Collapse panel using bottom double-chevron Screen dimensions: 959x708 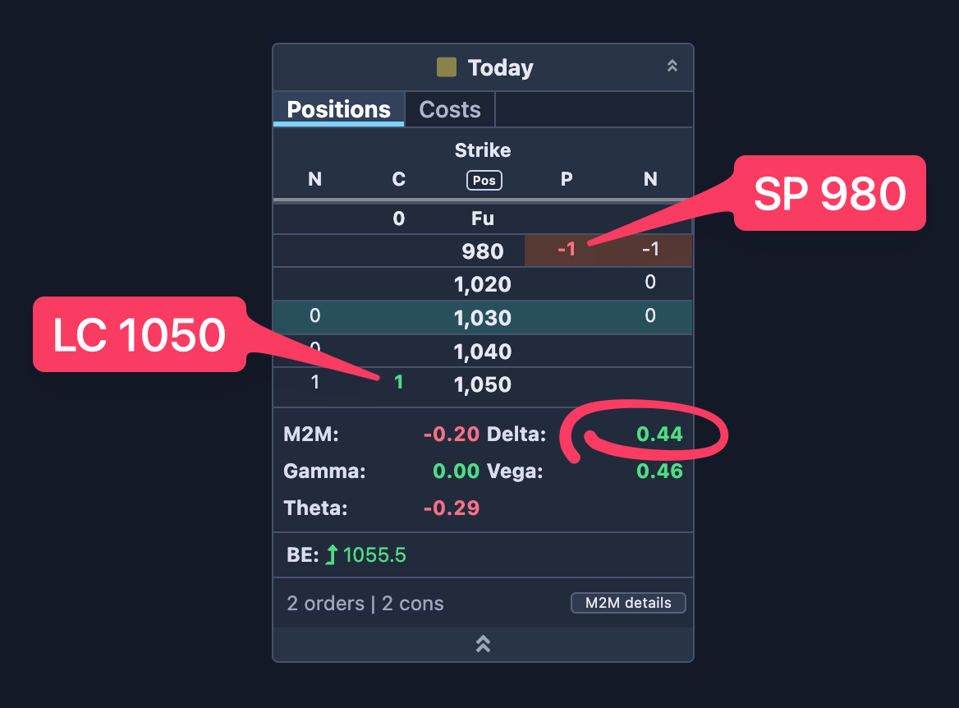(483, 644)
